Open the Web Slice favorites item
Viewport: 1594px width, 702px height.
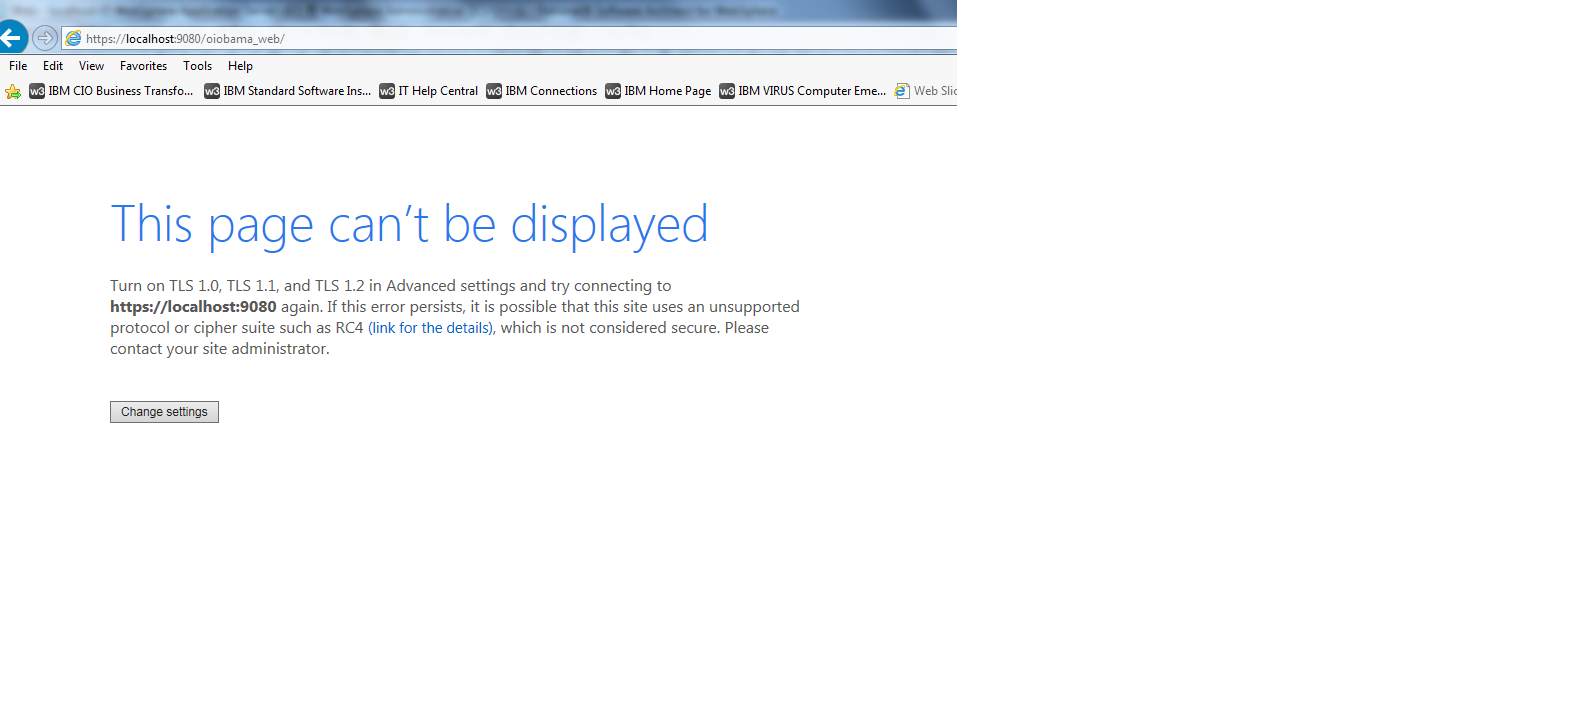[925, 91]
